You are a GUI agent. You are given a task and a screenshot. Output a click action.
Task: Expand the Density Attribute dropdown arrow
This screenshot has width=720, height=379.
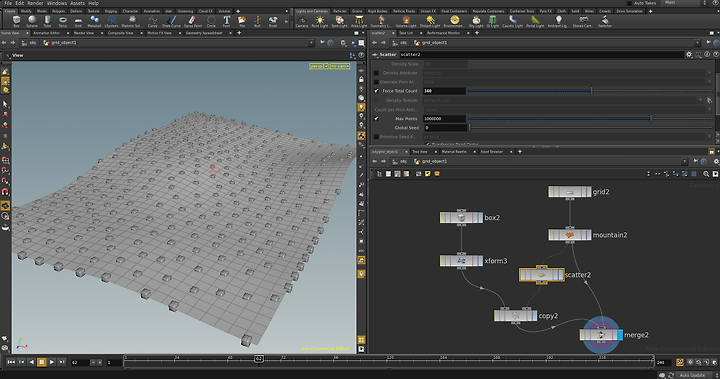click(709, 73)
